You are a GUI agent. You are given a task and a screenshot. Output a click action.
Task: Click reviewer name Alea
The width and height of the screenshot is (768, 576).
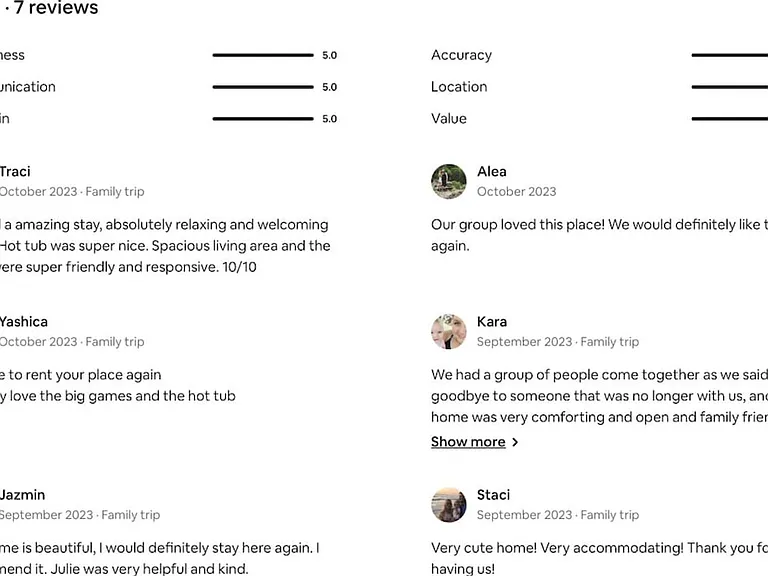pos(492,172)
